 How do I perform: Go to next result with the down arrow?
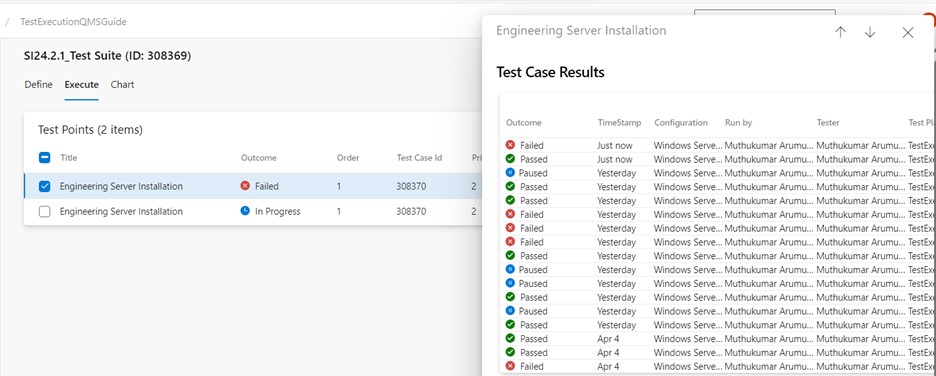point(870,32)
